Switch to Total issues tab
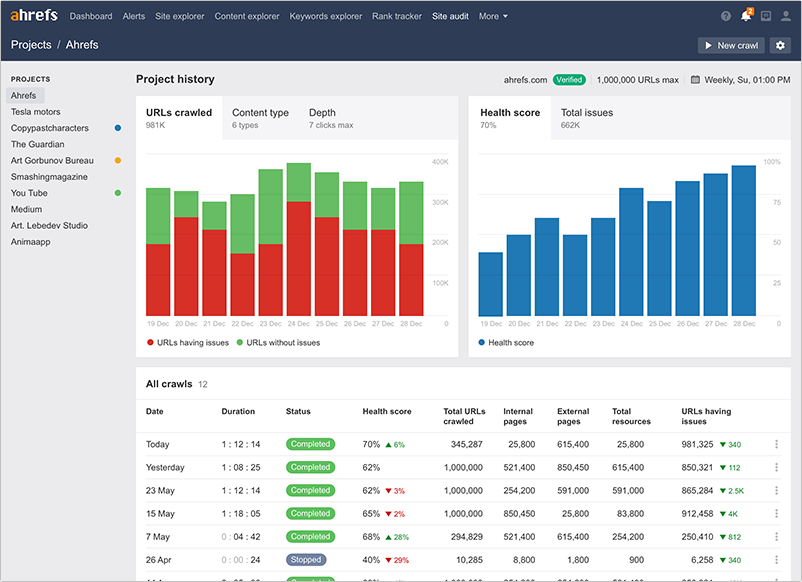This screenshot has width=802, height=582. click(x=587, y=118)
